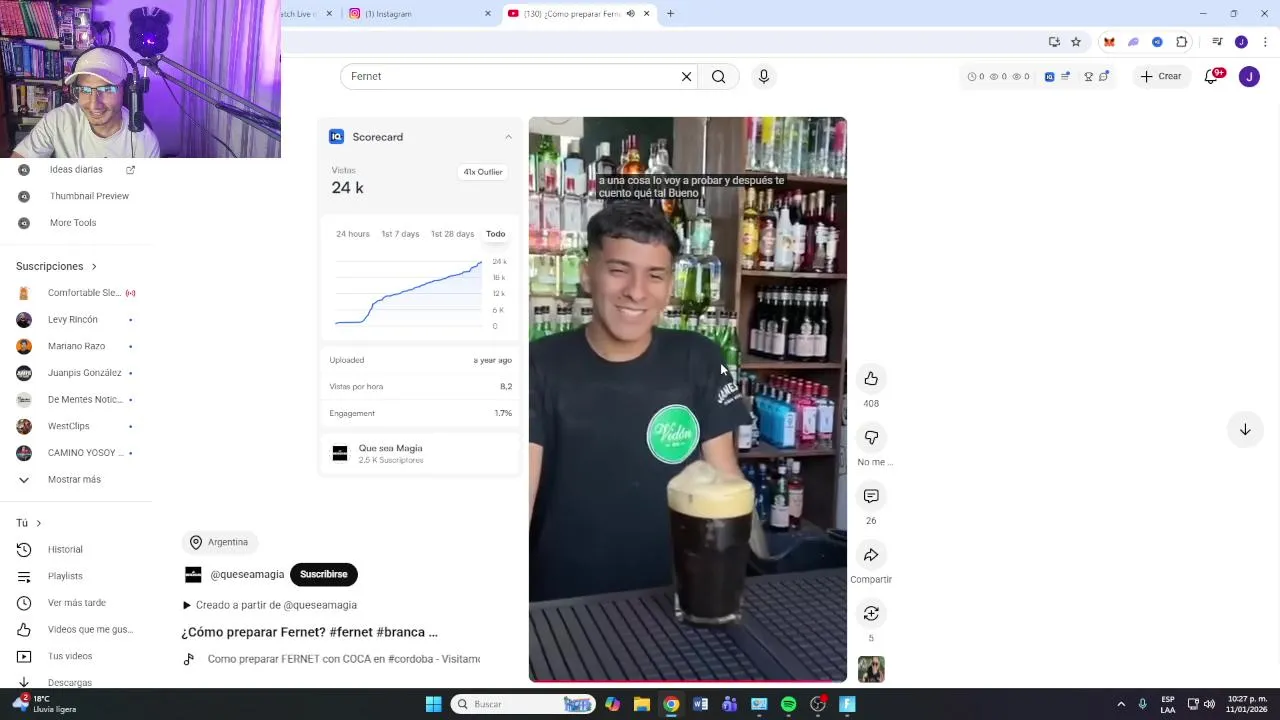
Task: Click the Chrome profile avatar J
Action: coord(1241,42)
